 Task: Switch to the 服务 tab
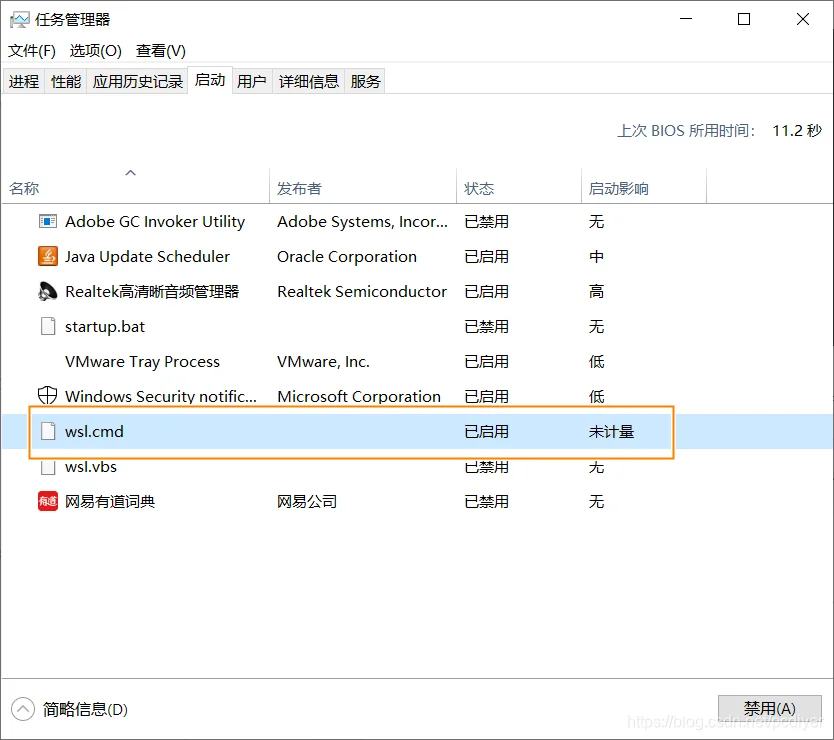click(365, 81)
